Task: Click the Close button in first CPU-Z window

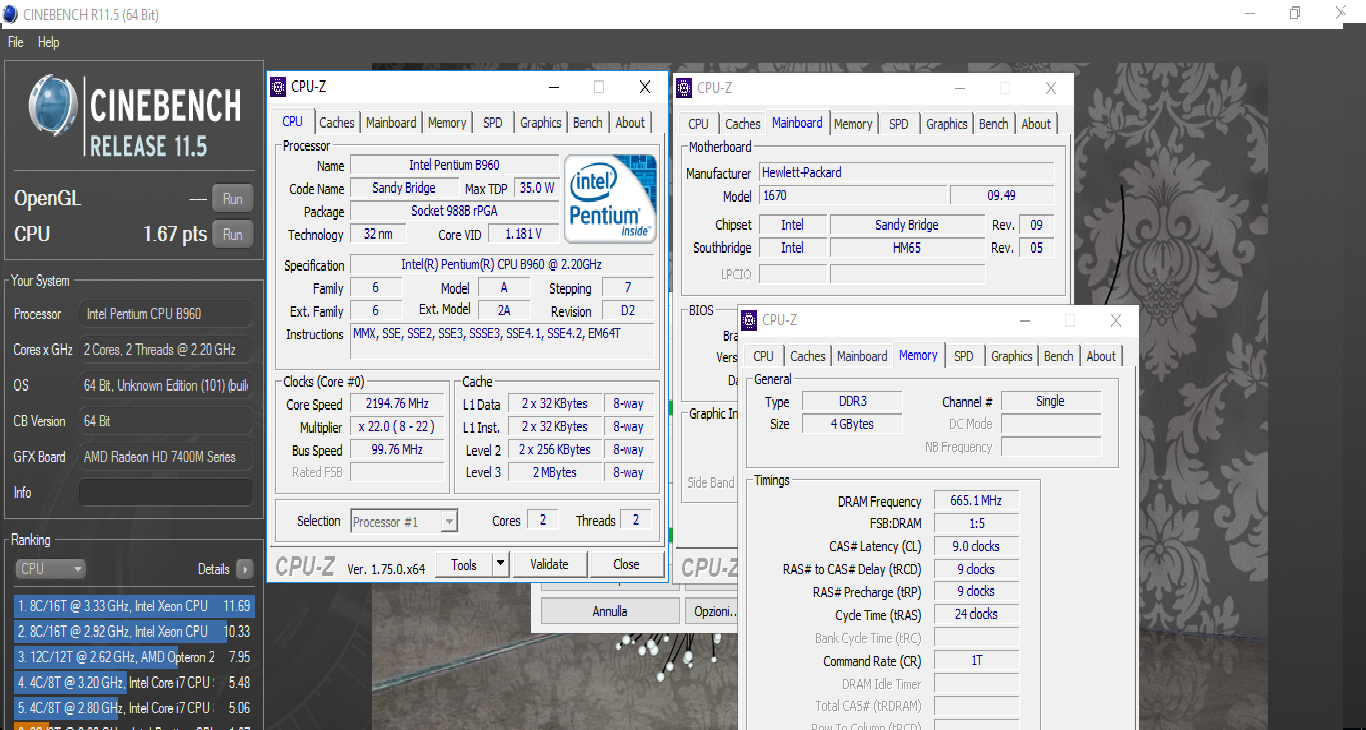Action: click(627, 565)
